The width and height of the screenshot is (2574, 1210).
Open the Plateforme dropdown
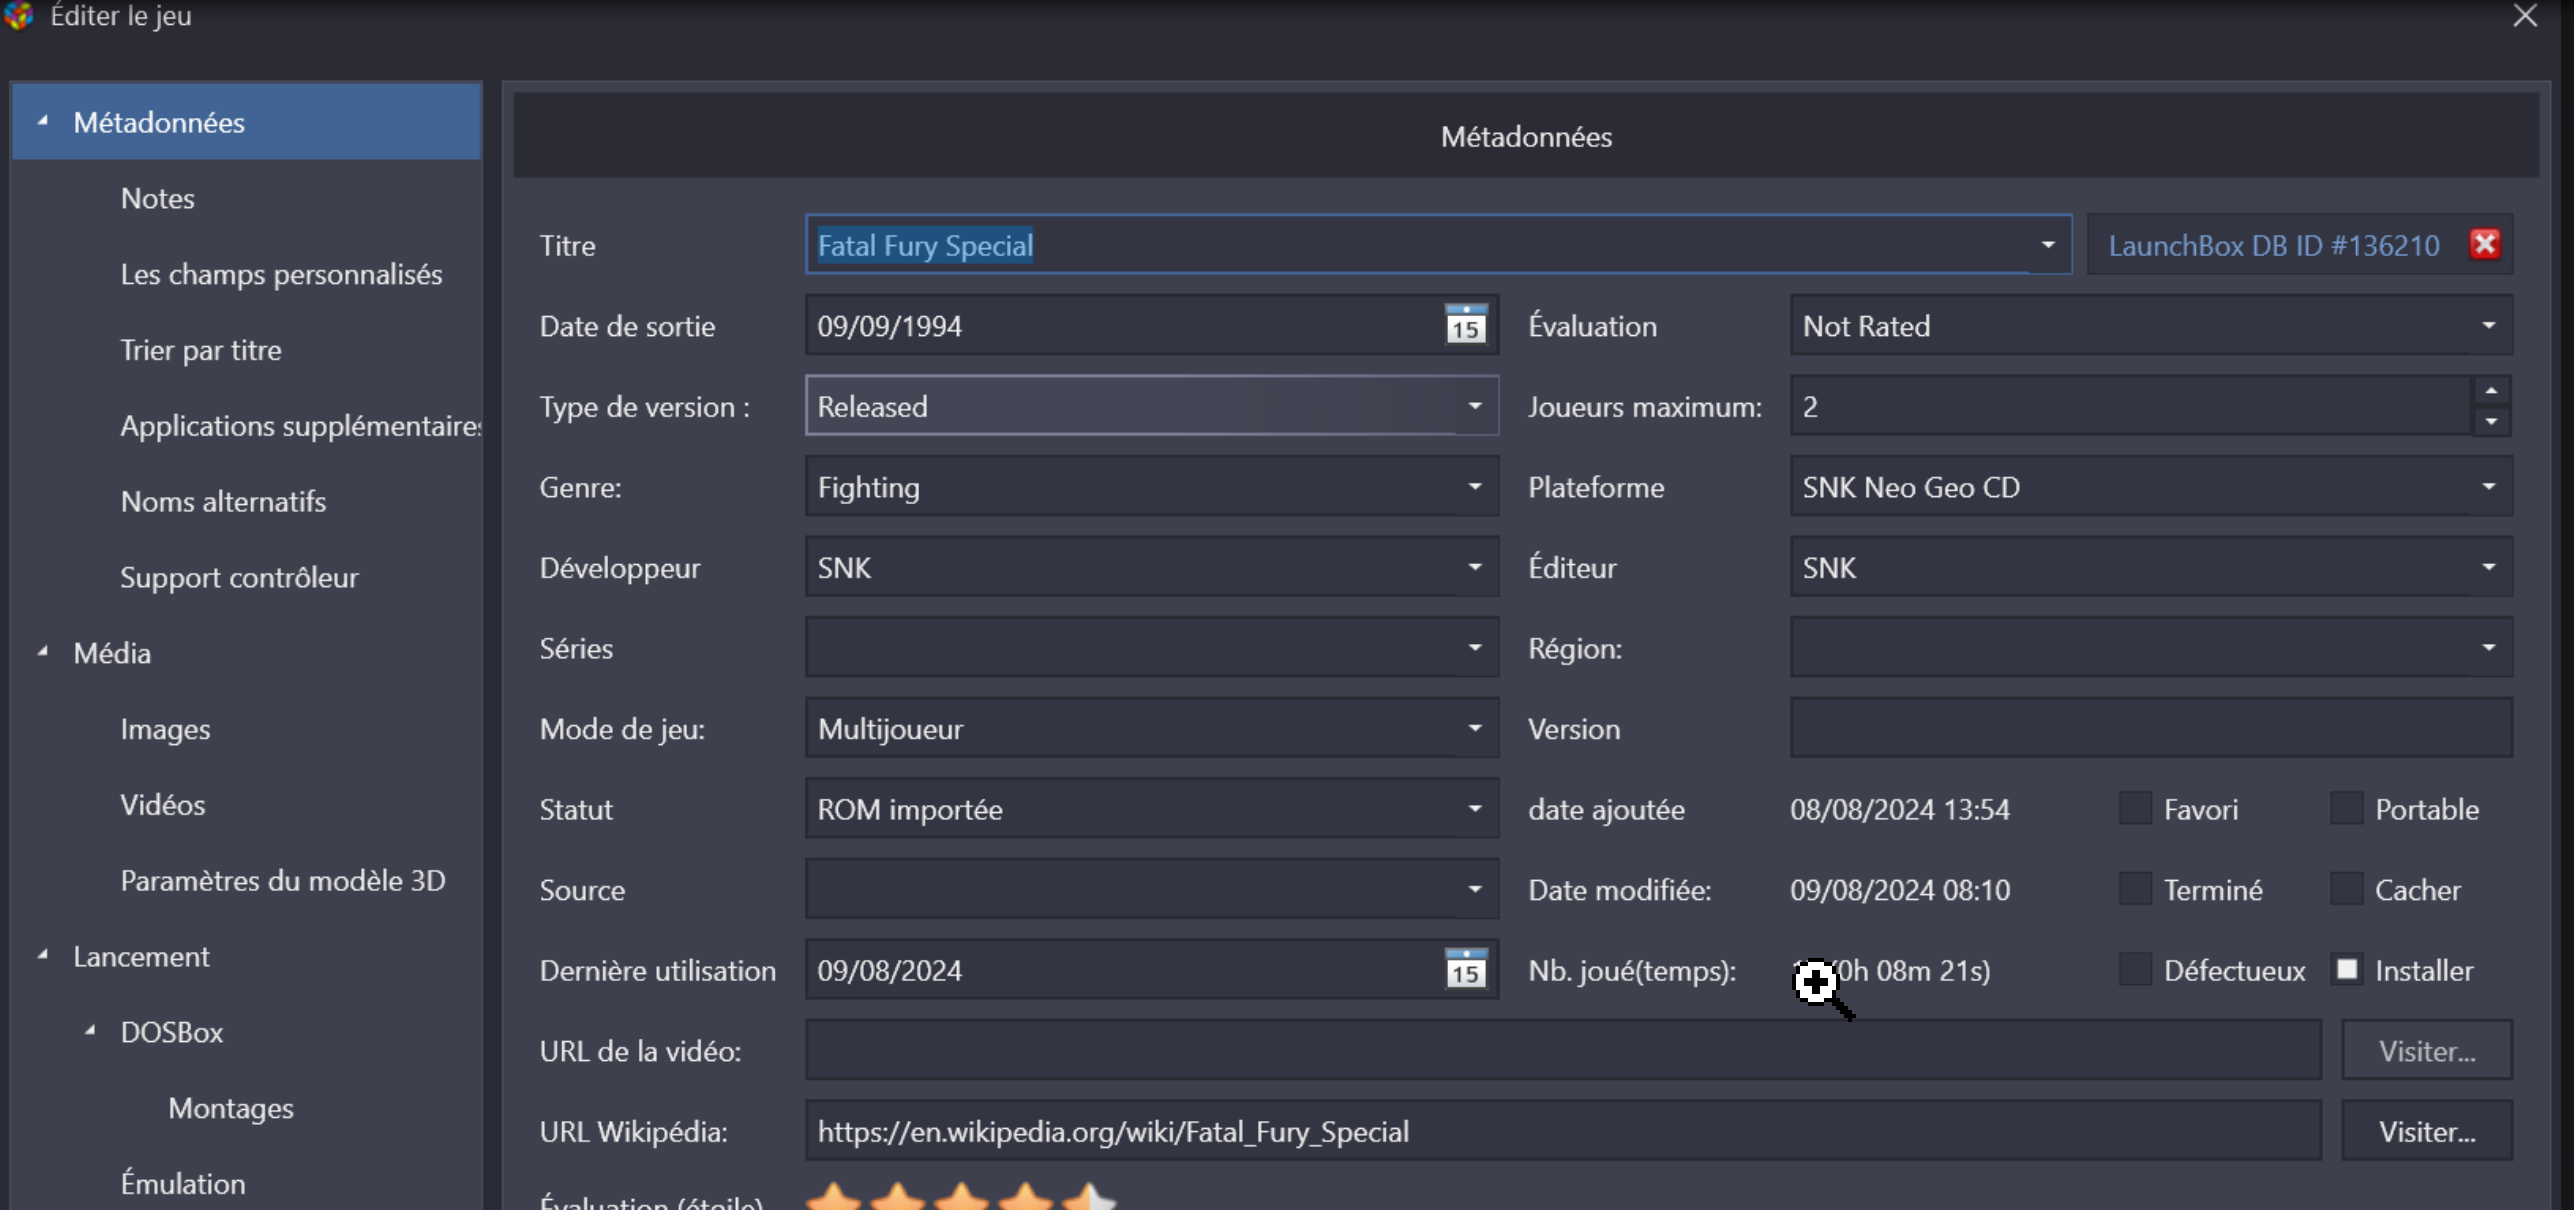click(2488, 487)
